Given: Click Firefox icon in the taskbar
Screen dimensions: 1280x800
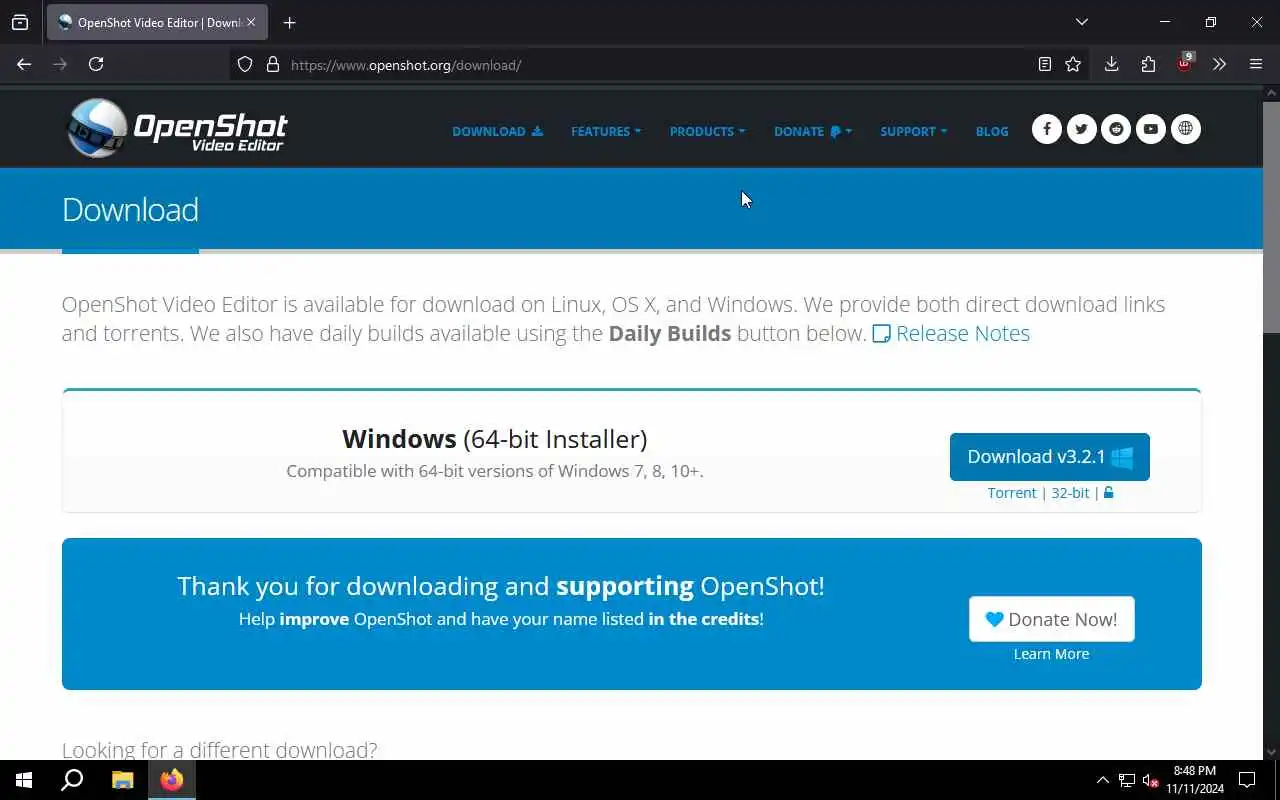Looking at the screenshot, I should [x=172, y=780].
